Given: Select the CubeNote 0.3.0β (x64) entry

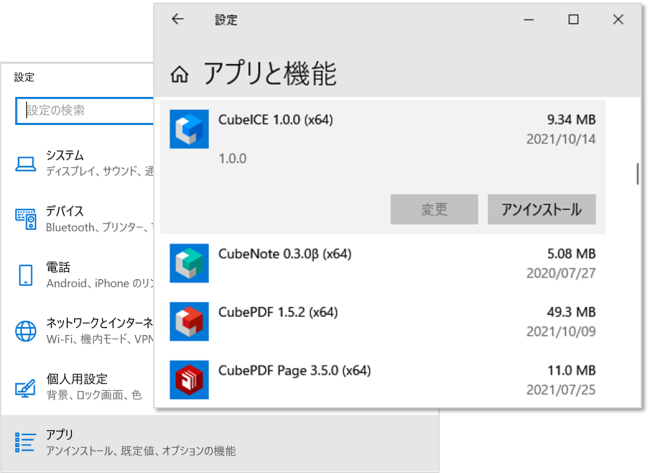Looking at the screenshot, I should [383, 263].
